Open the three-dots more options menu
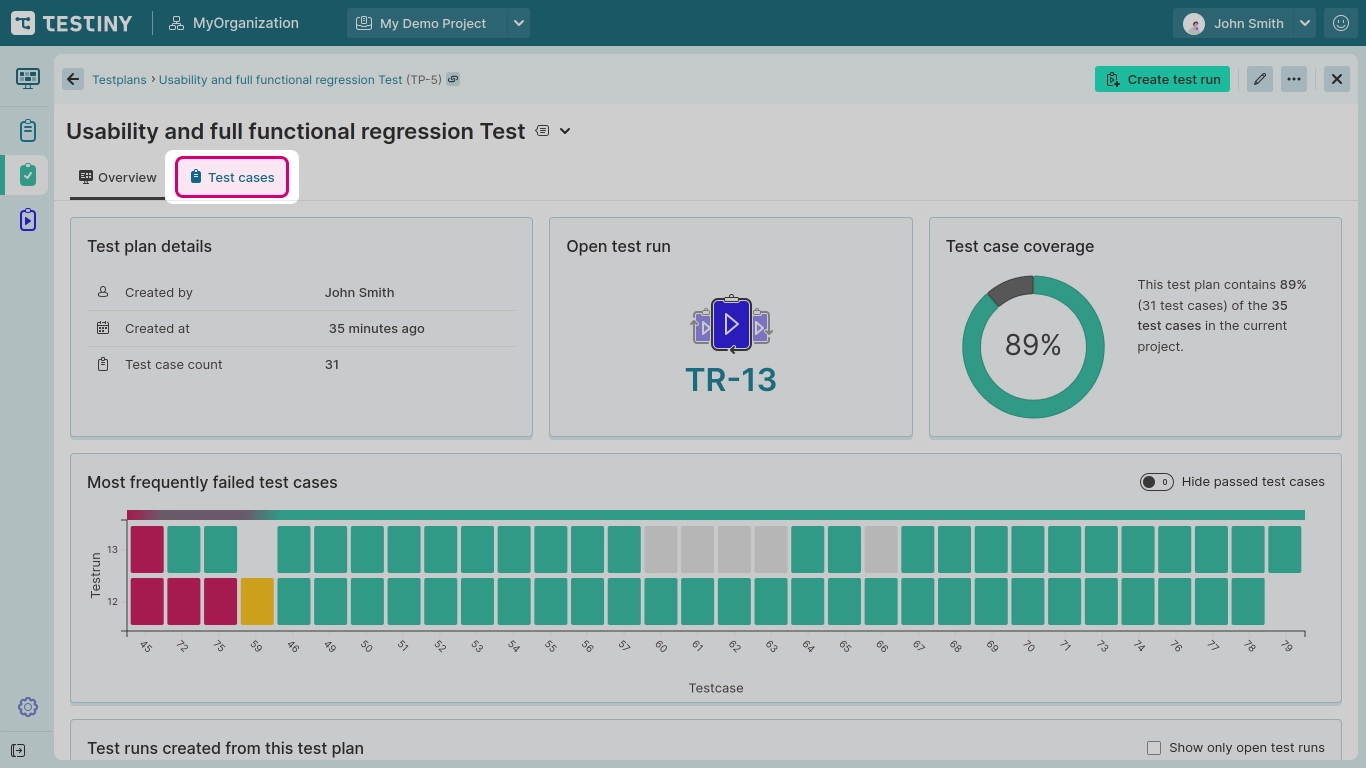This screenshot has height=768, width=1366. (x=1294, y=79)
